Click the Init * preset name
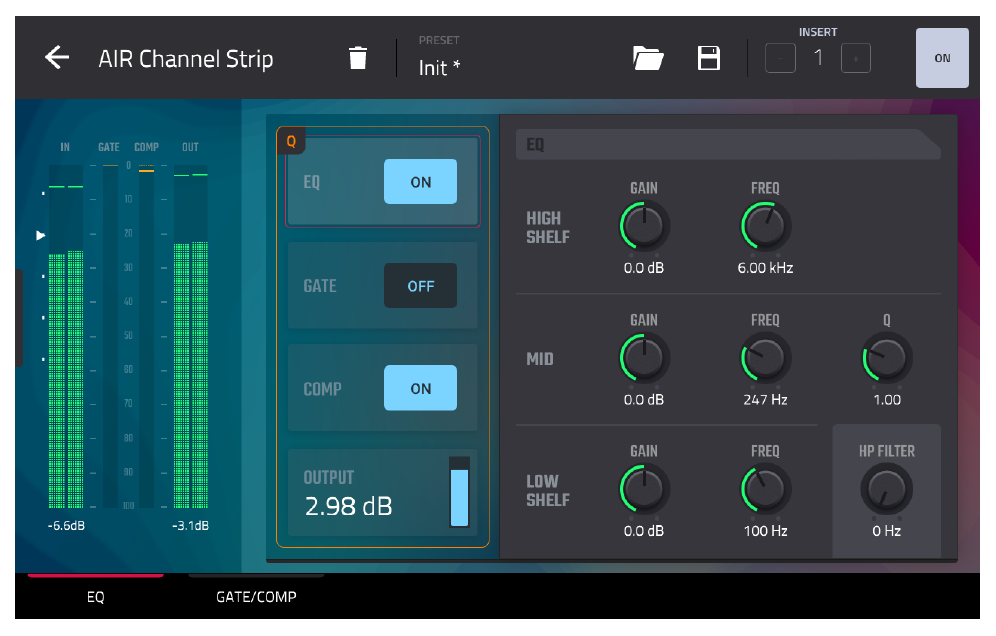Viewport: 996px width, 636px height. click(x=439, y=67)
